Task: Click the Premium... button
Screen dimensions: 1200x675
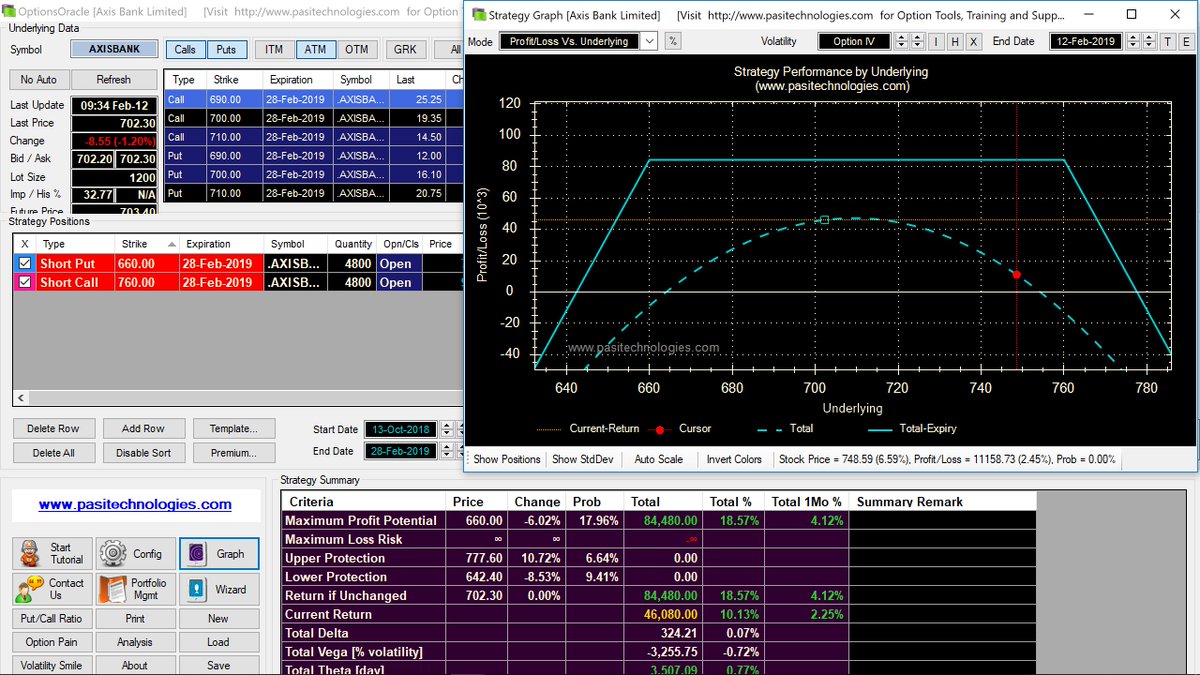Action: pos(233,452)
